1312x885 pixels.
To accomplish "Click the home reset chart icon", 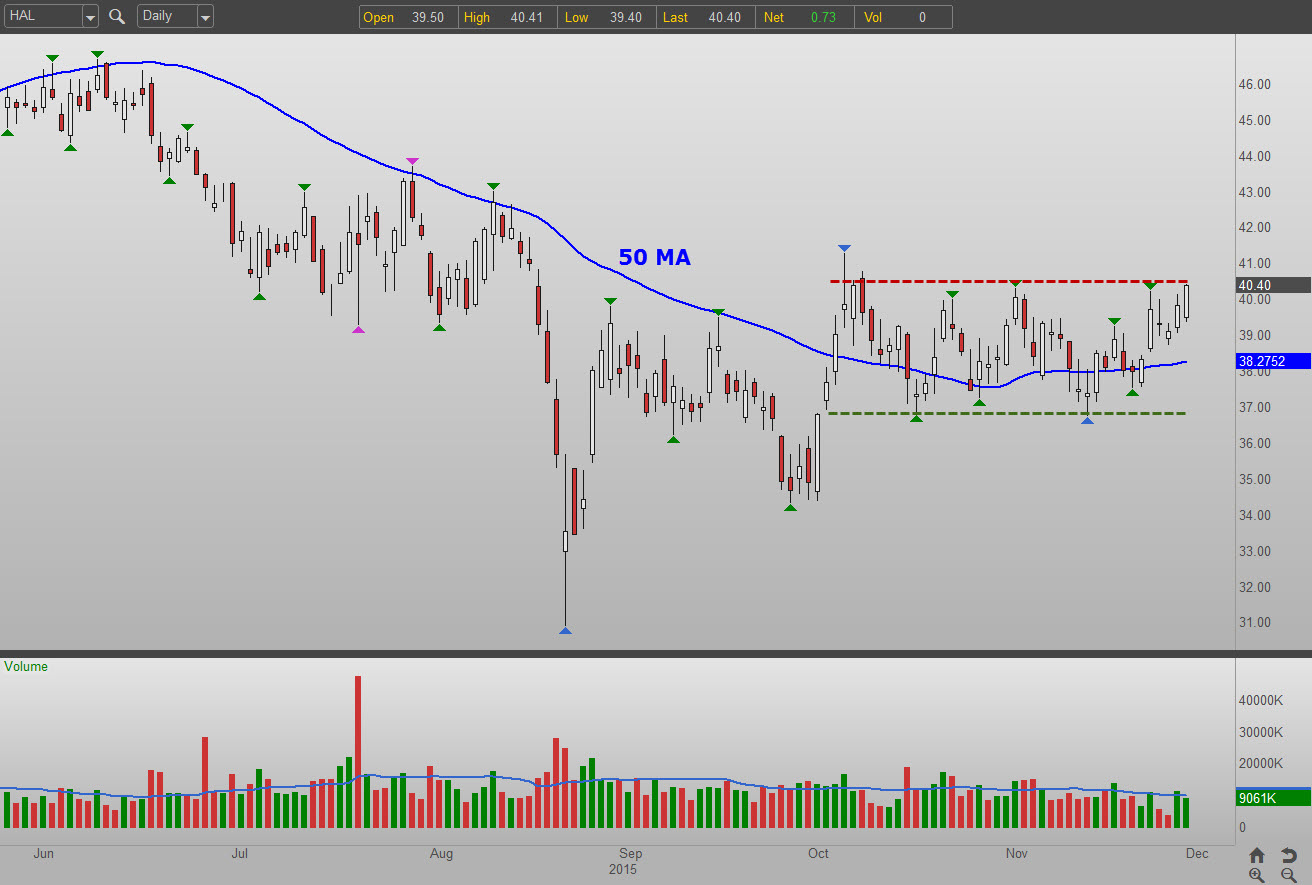I will tap(1257, 855).
